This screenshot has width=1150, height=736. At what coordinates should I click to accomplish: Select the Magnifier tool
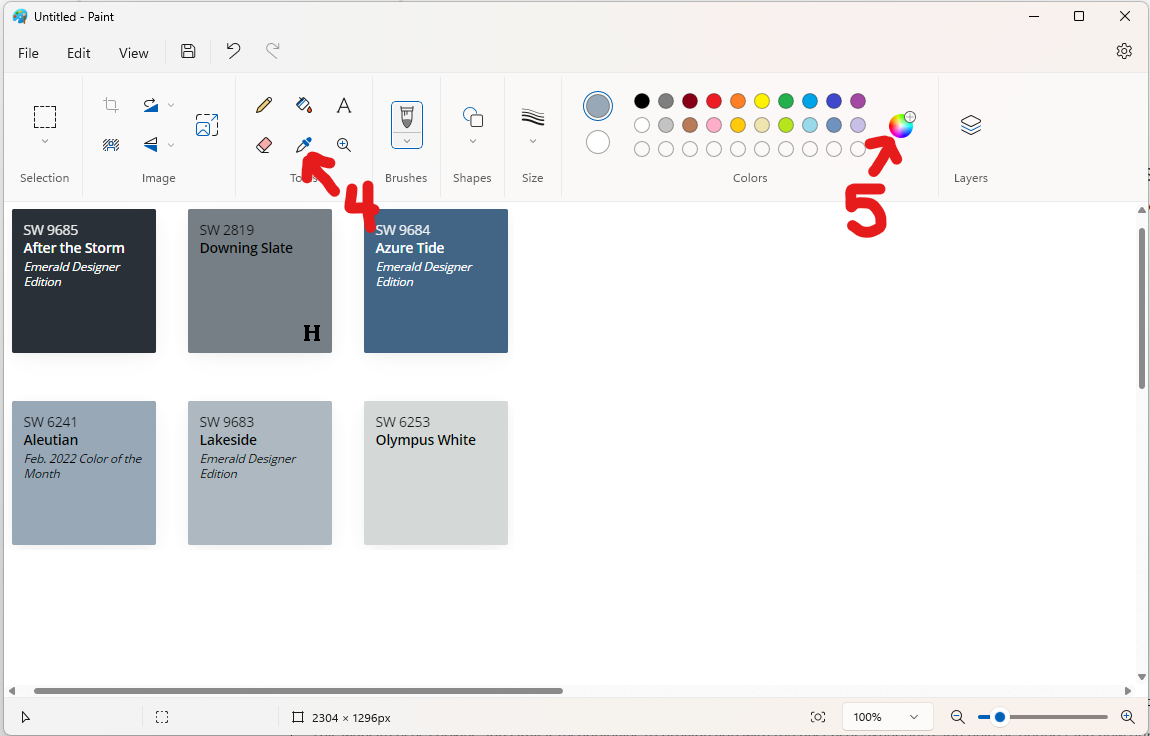[x=344, y=145]
